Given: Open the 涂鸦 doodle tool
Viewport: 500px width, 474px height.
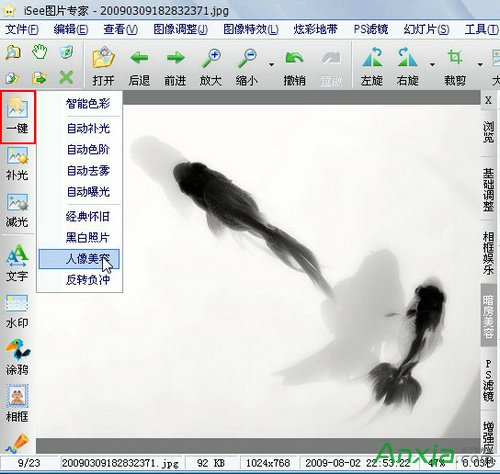Looking at the screenshot, I should click(17, 357).
